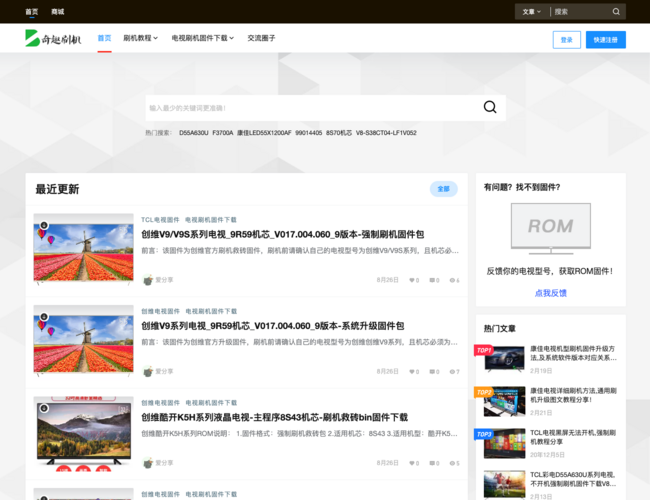Click the 登录 button
Image resolution: width=650 pixels, height=500 pixels.
(x=567, y=40)
